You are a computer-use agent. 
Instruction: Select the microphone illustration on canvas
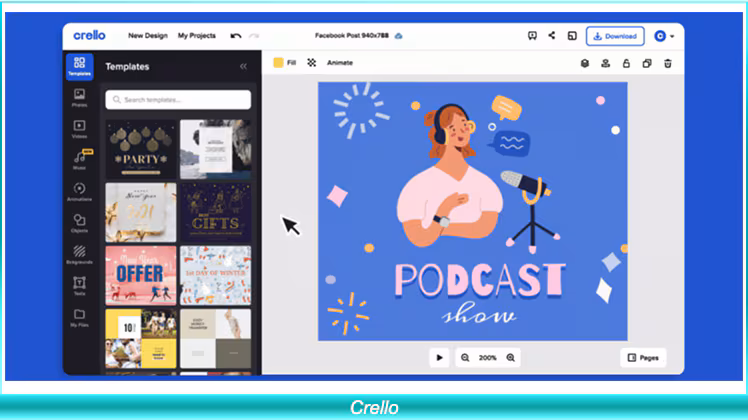coord(530,210)
